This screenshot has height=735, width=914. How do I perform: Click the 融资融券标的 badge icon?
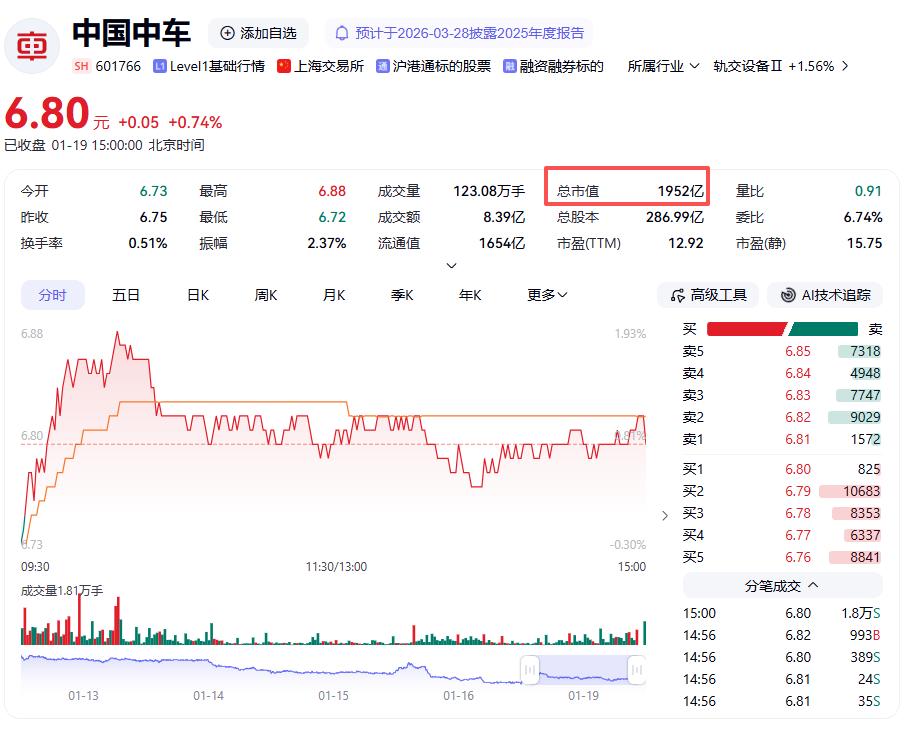click(510, 66)
